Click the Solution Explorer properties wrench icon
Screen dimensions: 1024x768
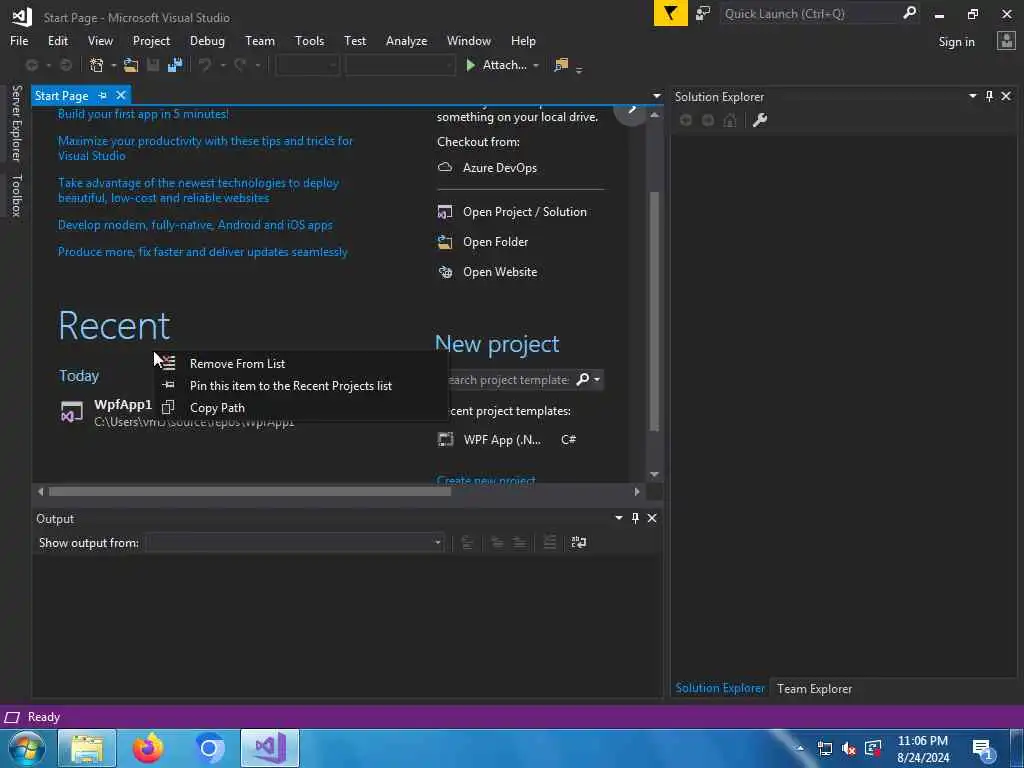pyautogui.click(x=760, y=120)
